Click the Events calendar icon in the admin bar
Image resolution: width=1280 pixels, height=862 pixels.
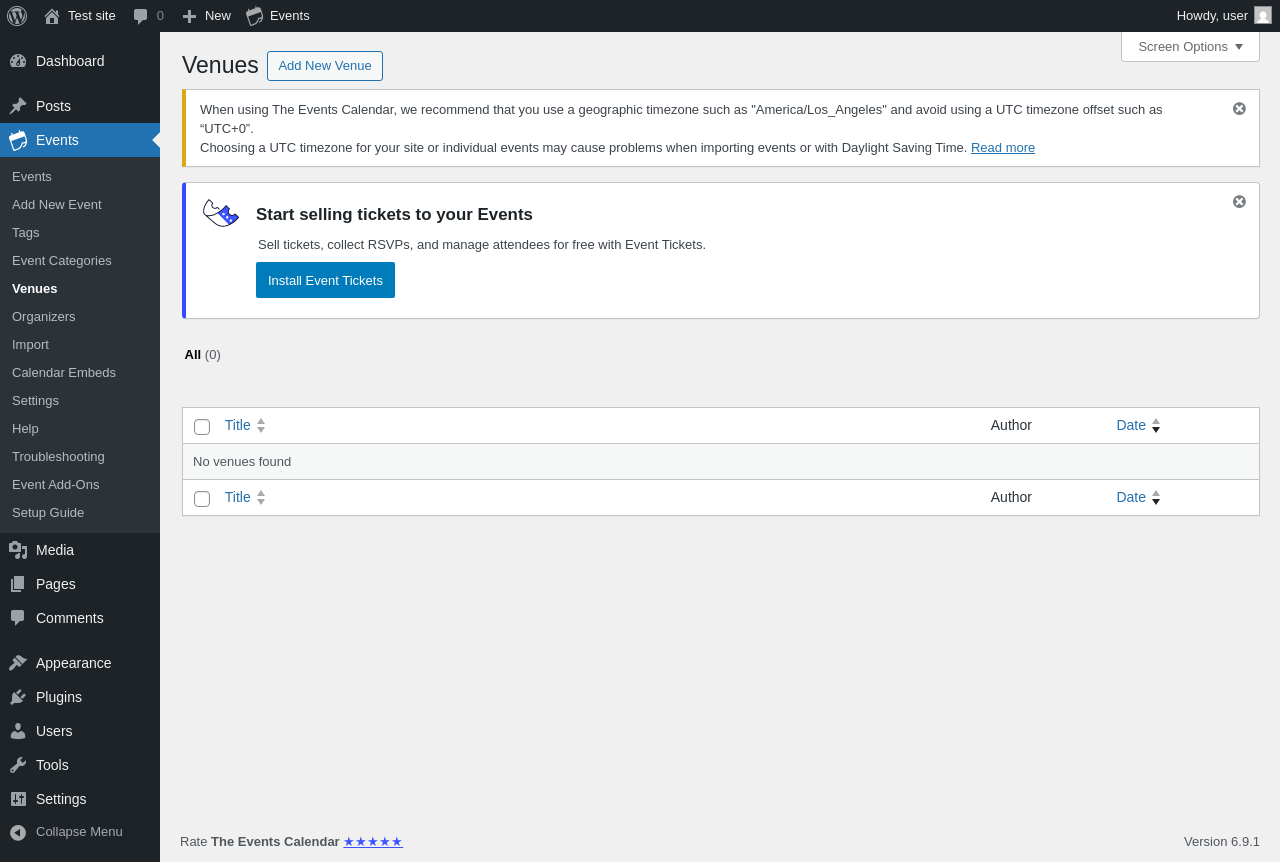coord(255,16)
